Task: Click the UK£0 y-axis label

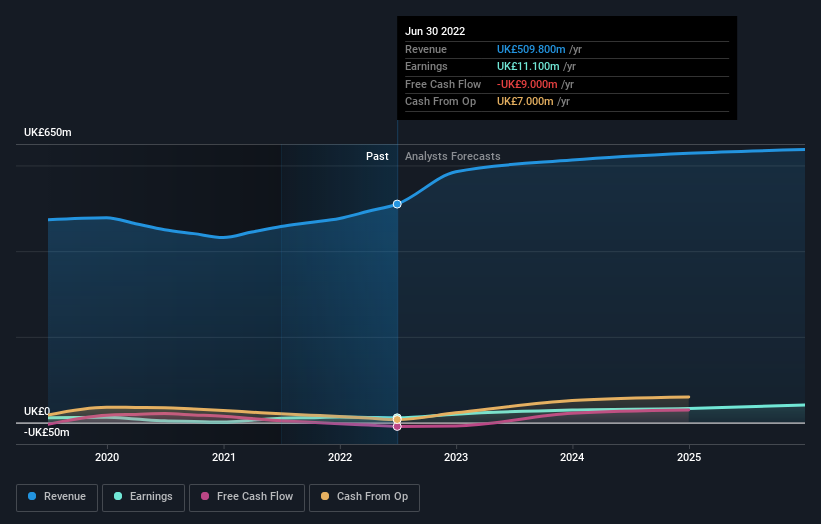Action: (37, 411)
